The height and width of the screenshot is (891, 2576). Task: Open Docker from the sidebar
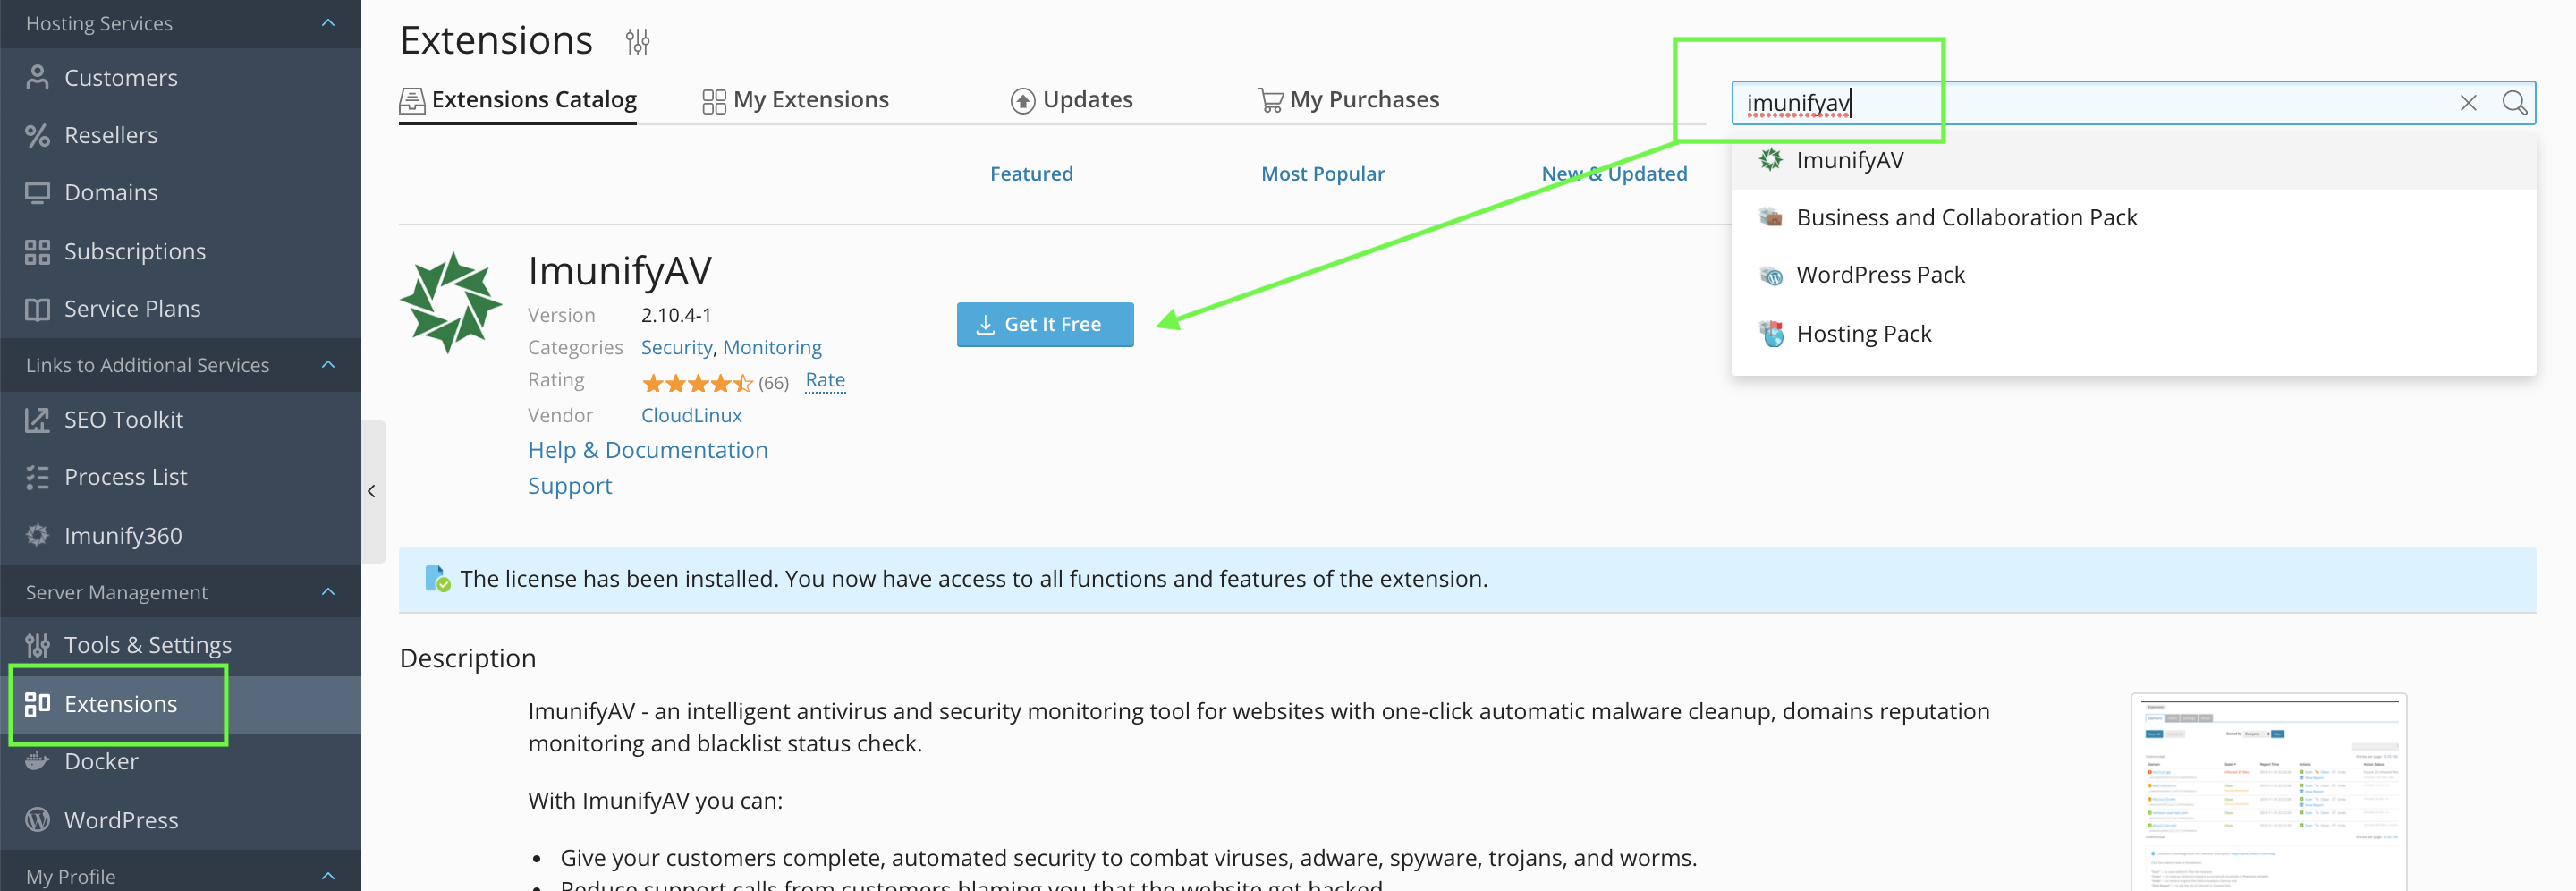[x=101, y=761]
